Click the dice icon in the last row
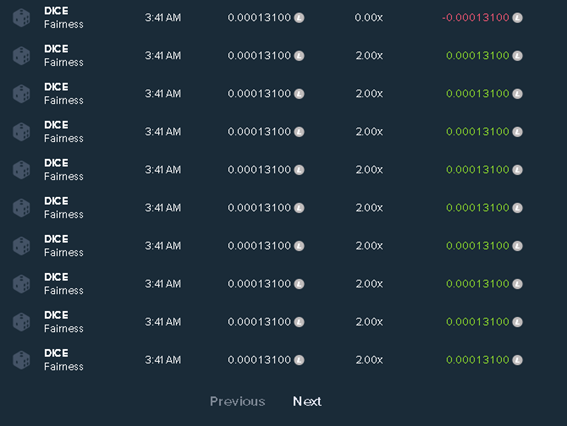567x426 pixels. tap(21, 360)
